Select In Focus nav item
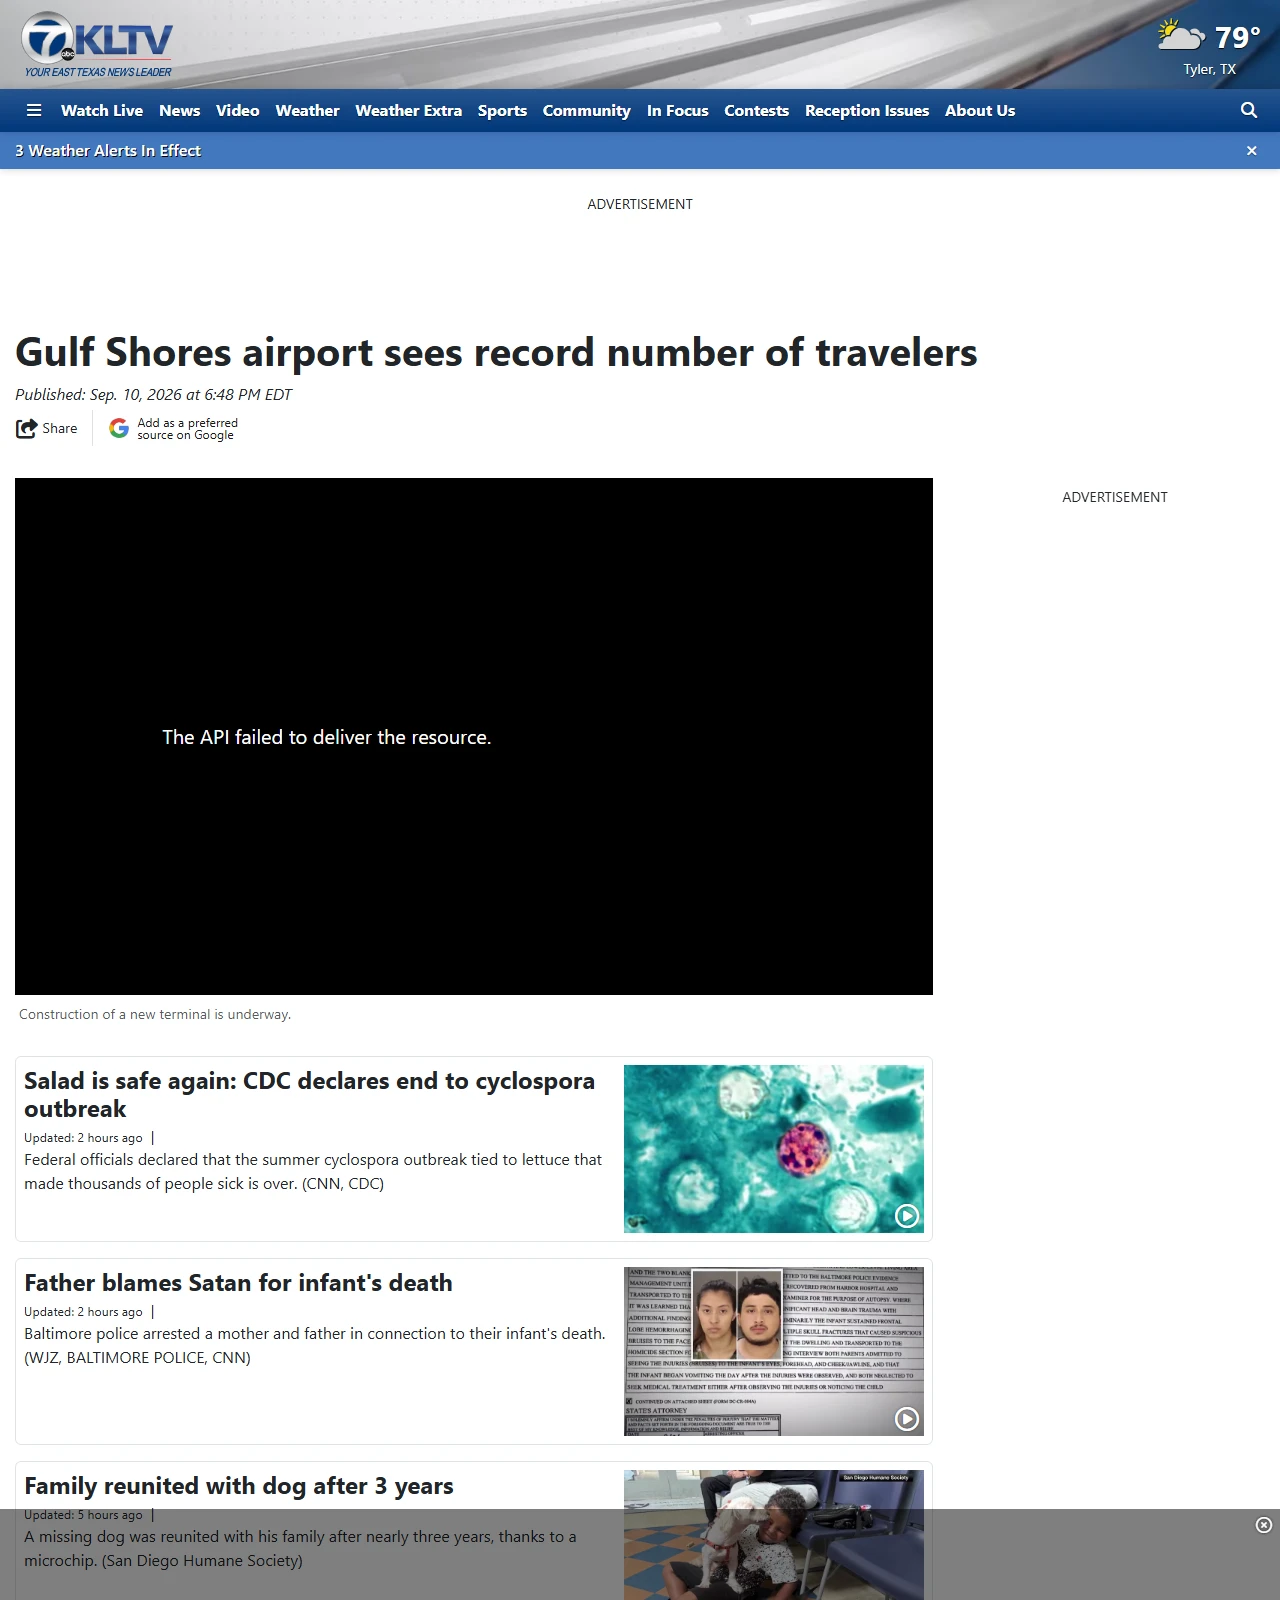1280x1600 pixels. (678, 111)
